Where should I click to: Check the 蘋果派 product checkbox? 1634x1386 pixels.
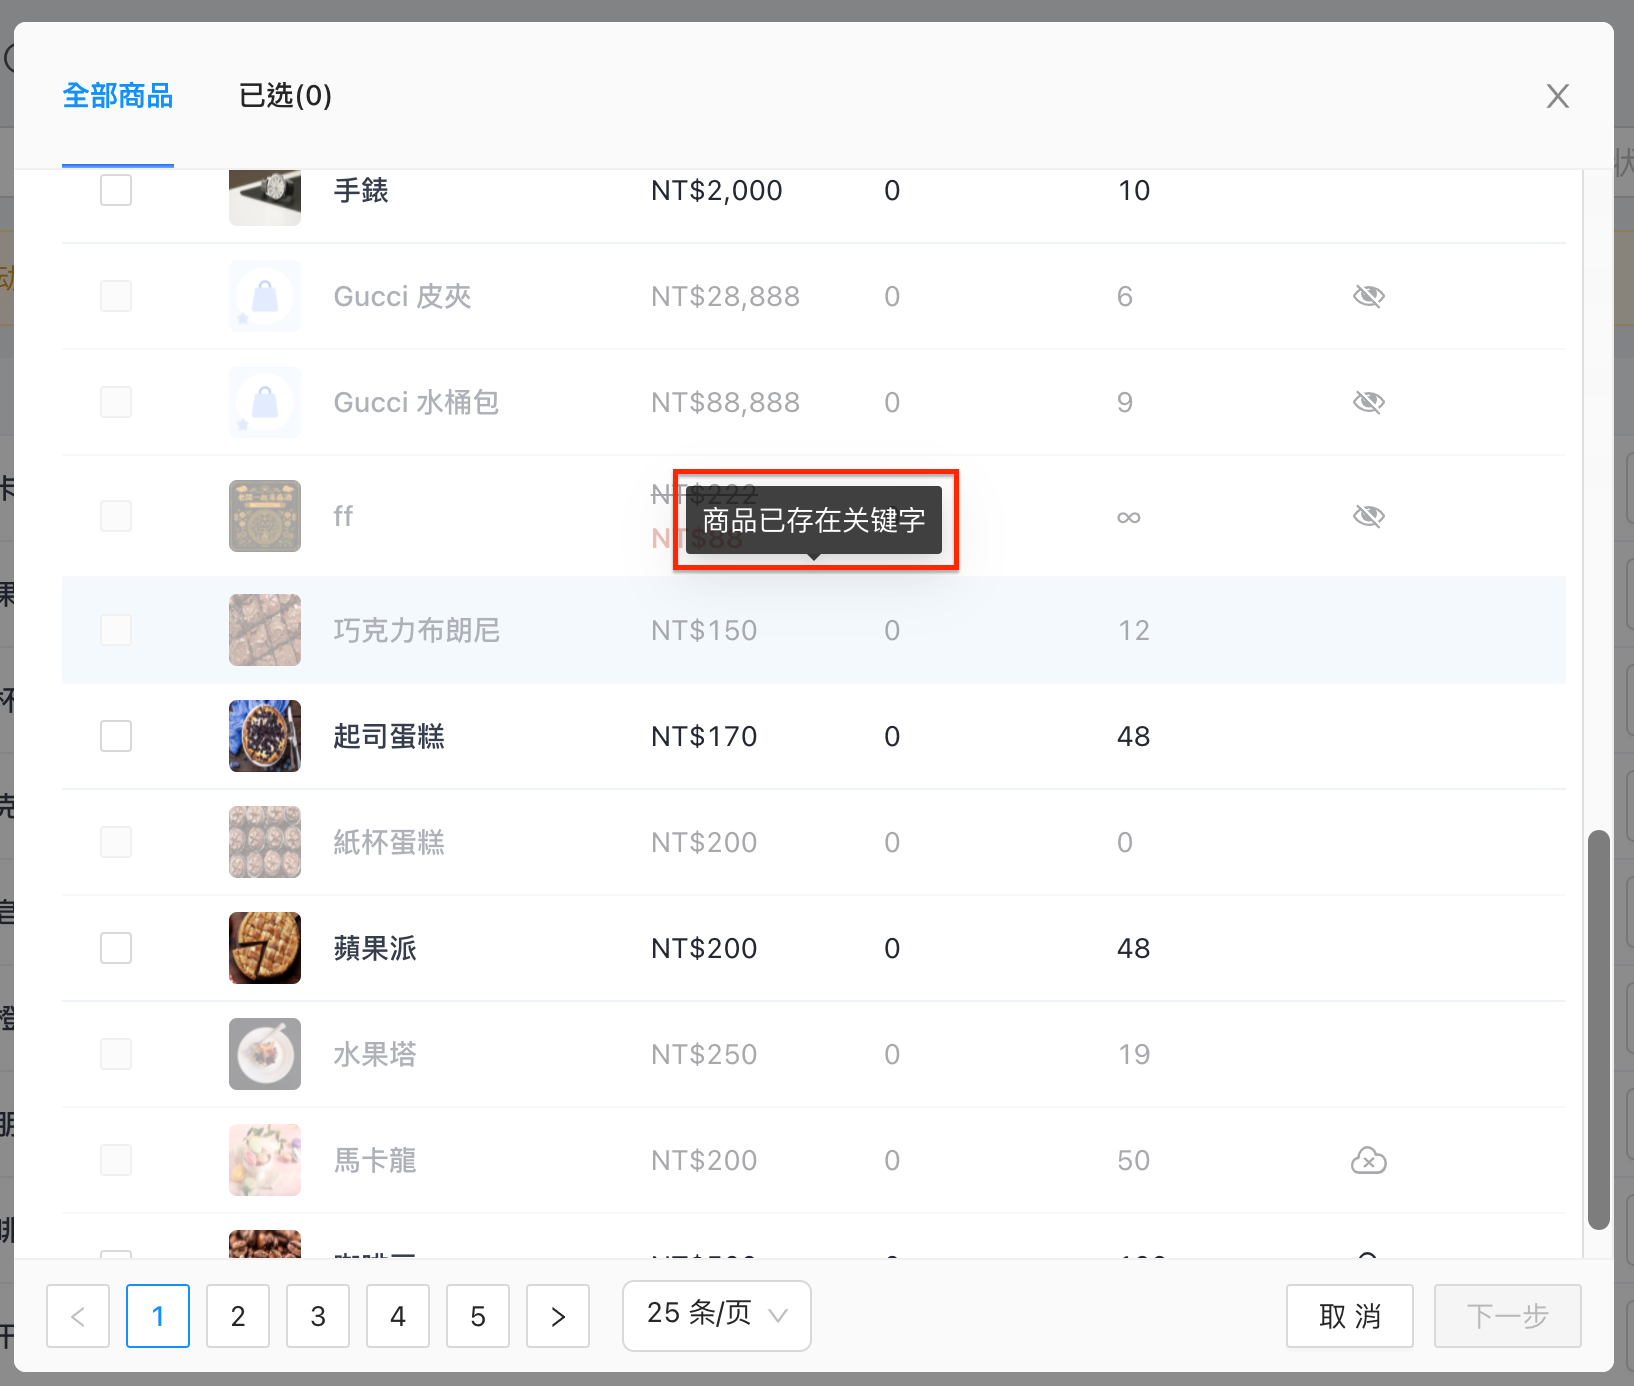click(x=116, y=948)
